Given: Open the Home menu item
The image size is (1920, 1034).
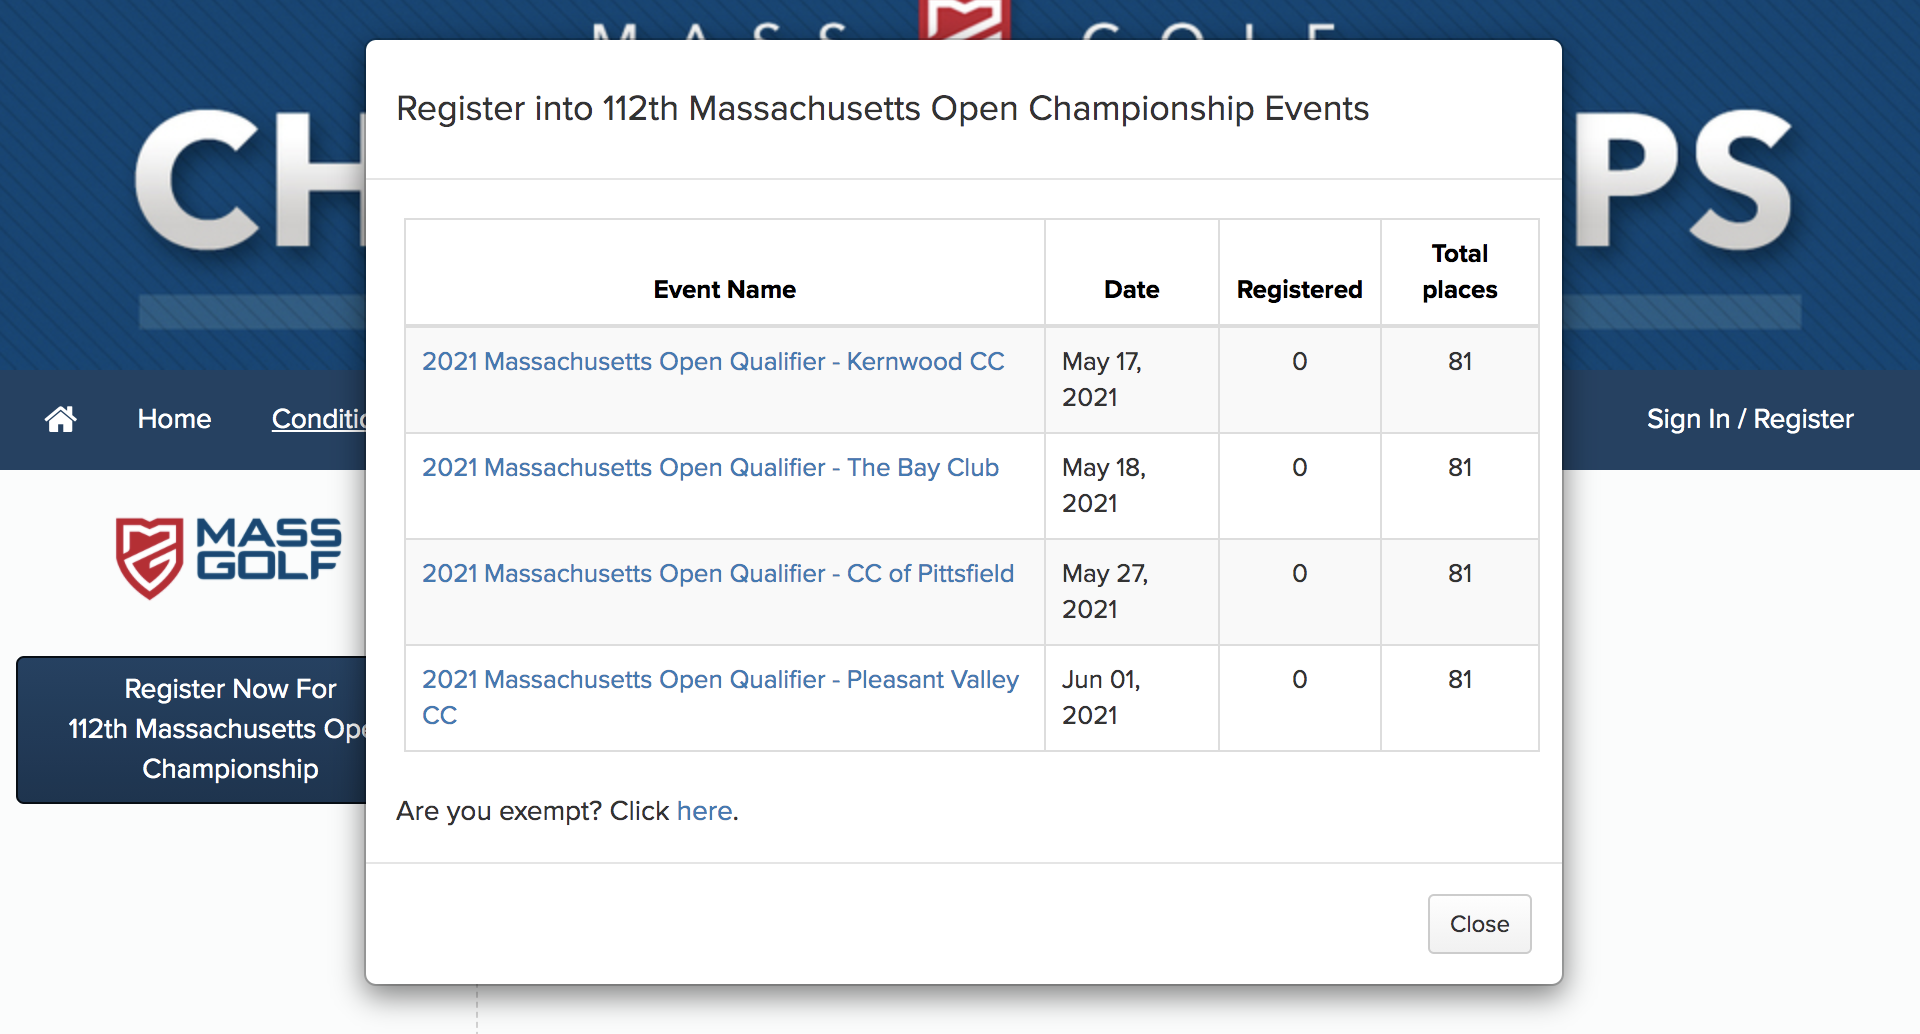Looking at the screenshot, I should point(174,419).
